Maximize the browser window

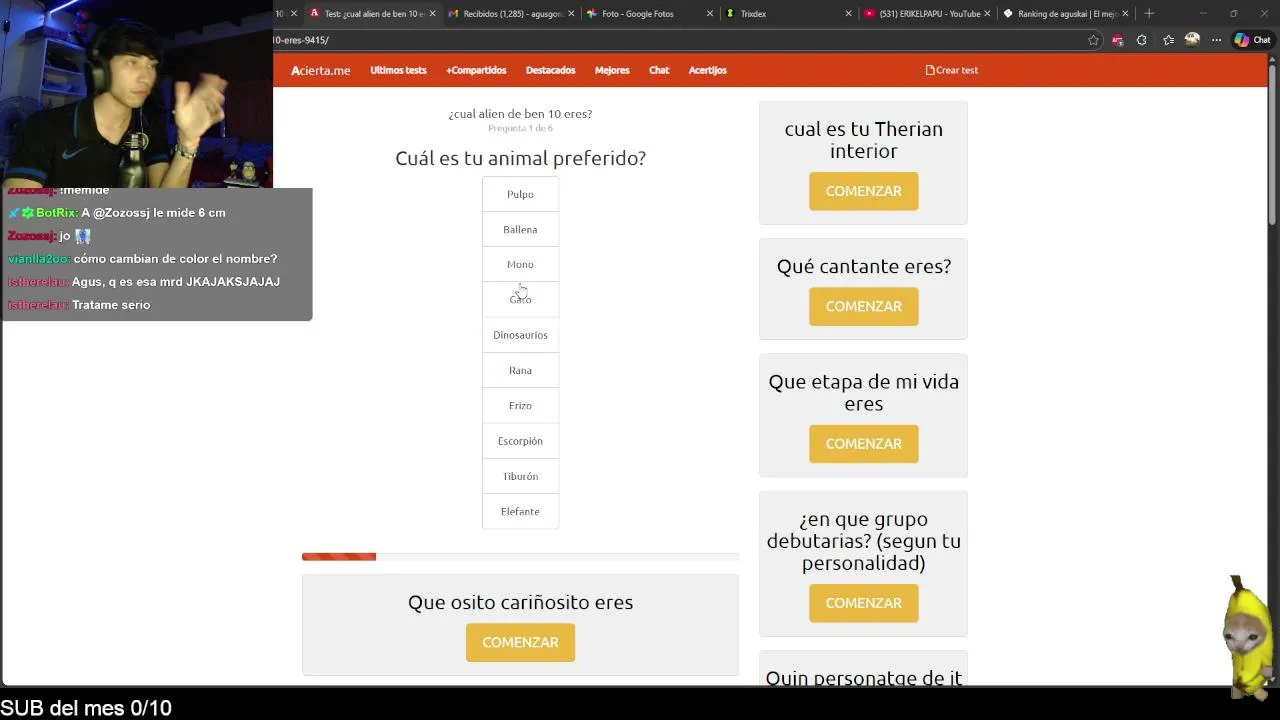point(1233,14)
